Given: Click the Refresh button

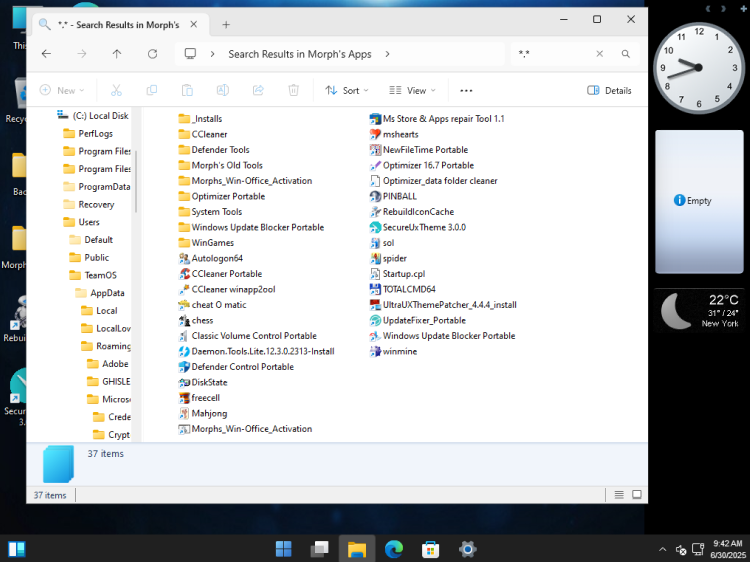Looking at the screenshot, I should [x=152, y=54].
